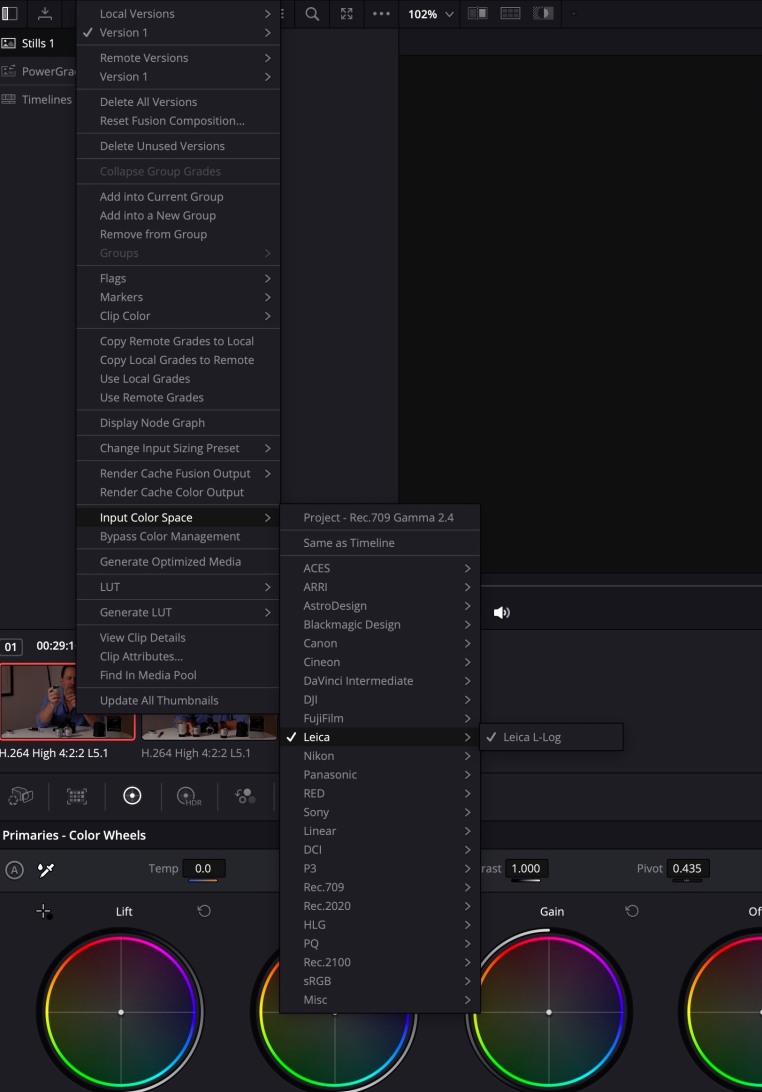
Task: Click the search magnifier icon in viewer toolbar
Action: (x=312, y=14)
